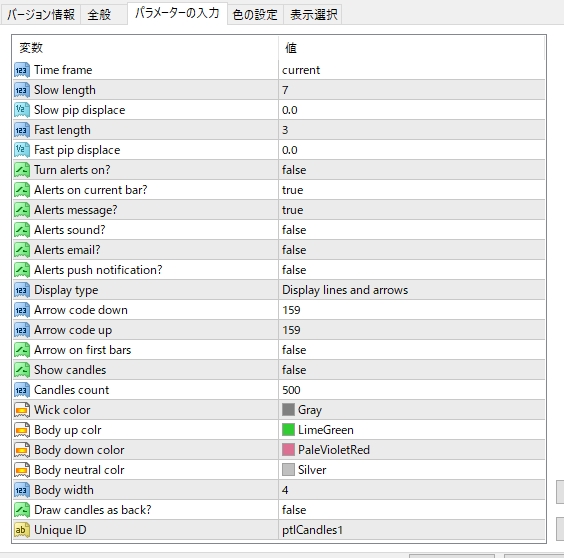
Task: Click the boolean icon beside Alerts on current bar?
Action: 22,190
